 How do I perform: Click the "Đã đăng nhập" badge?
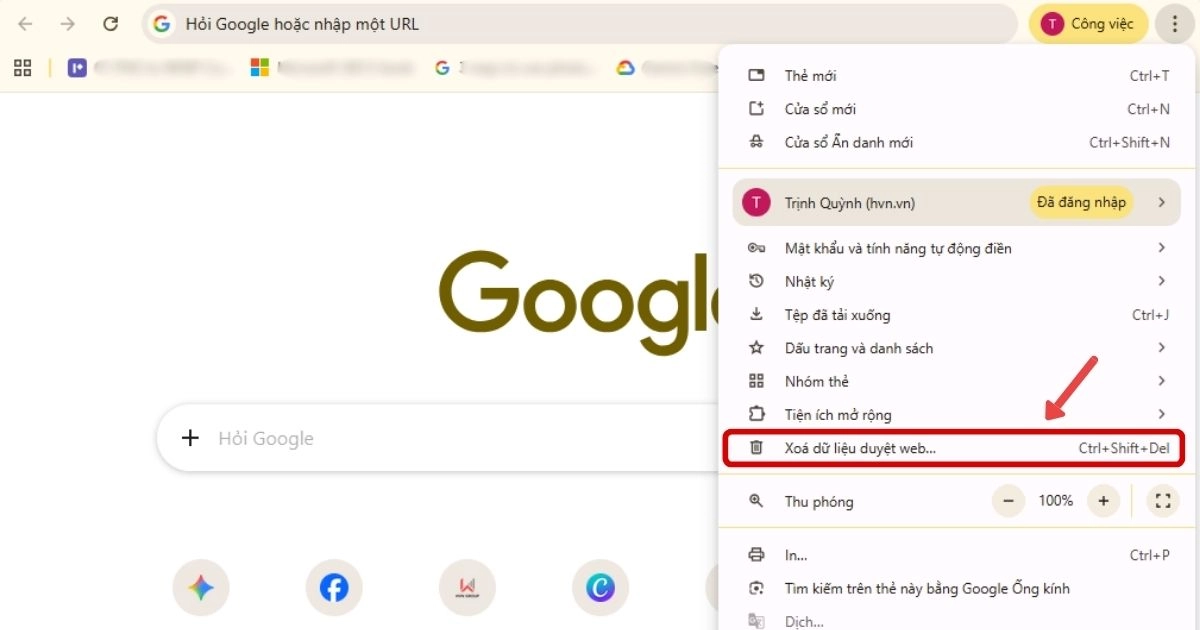(x=1081, y=203)
